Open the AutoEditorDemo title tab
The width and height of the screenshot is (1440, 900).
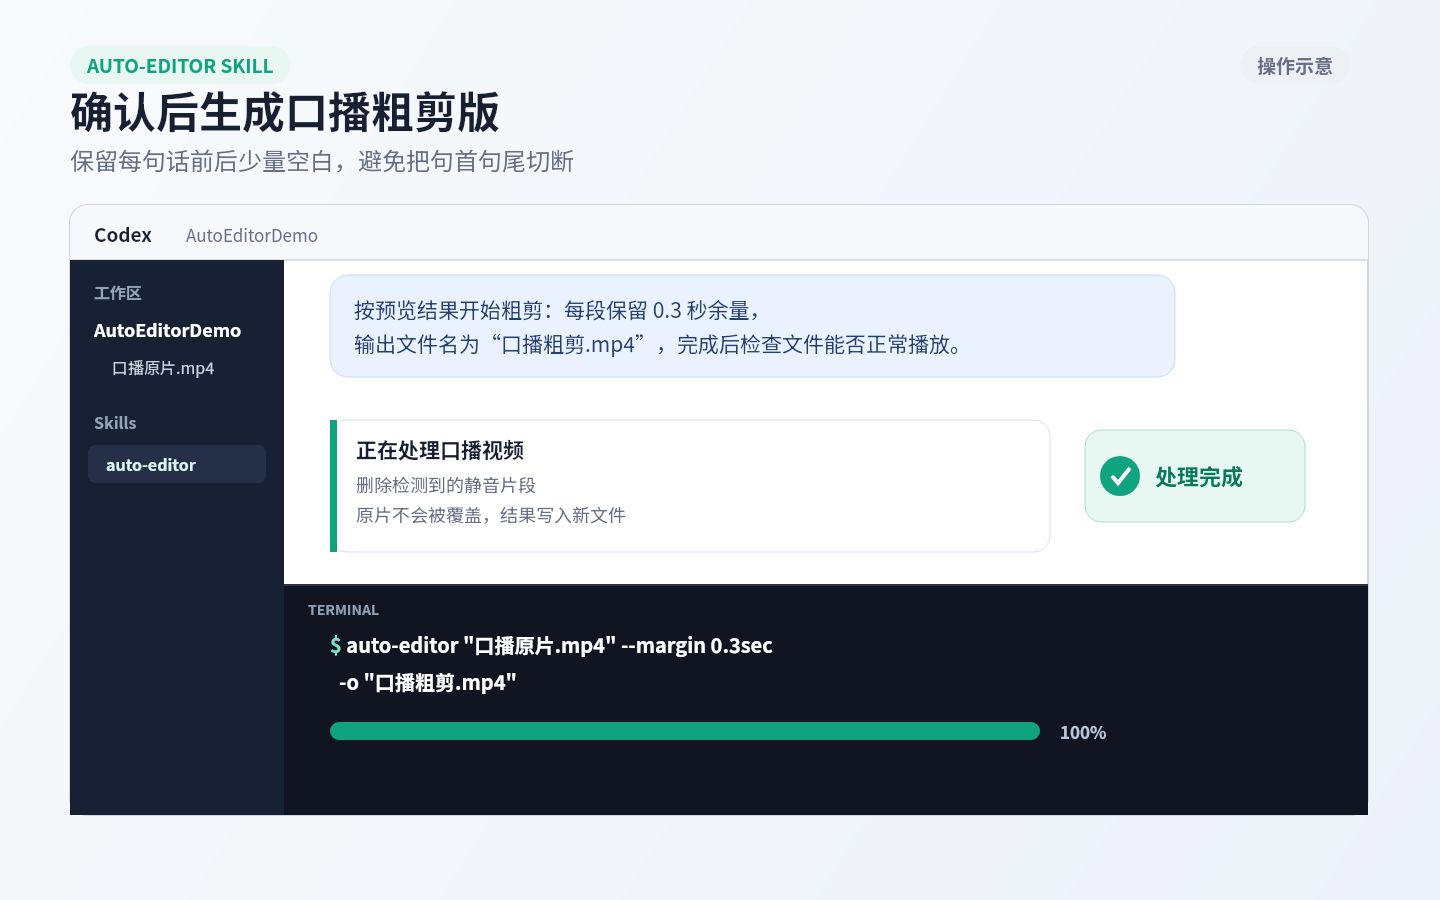[252, 236]
